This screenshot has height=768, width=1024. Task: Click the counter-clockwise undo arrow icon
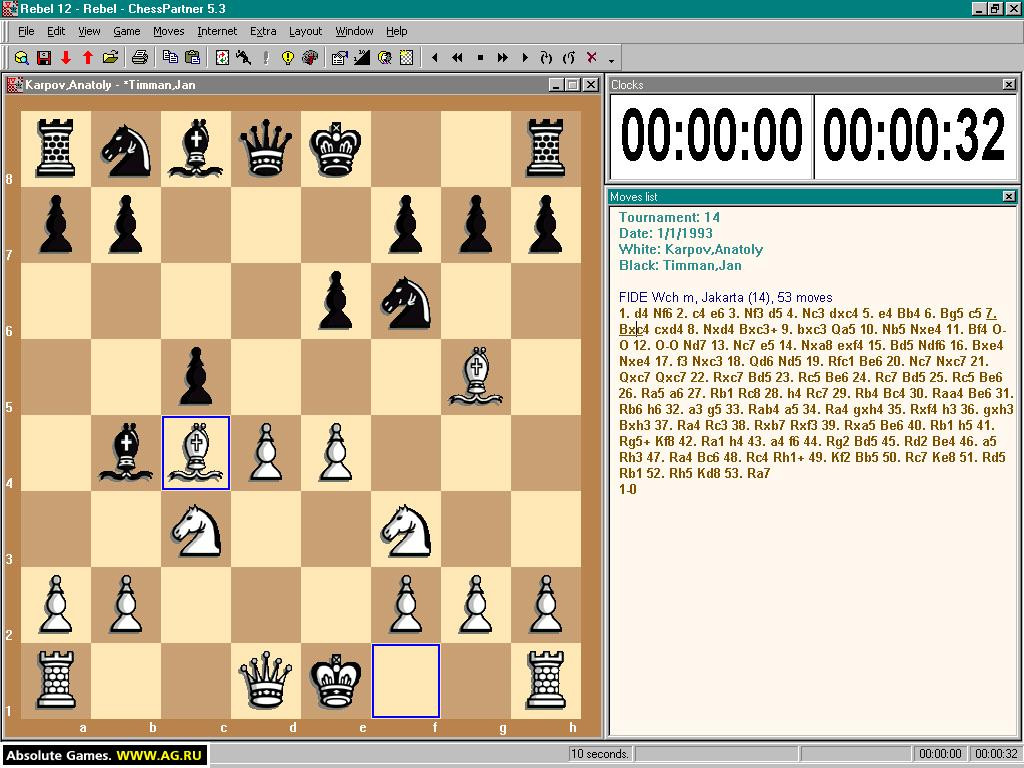569,57
